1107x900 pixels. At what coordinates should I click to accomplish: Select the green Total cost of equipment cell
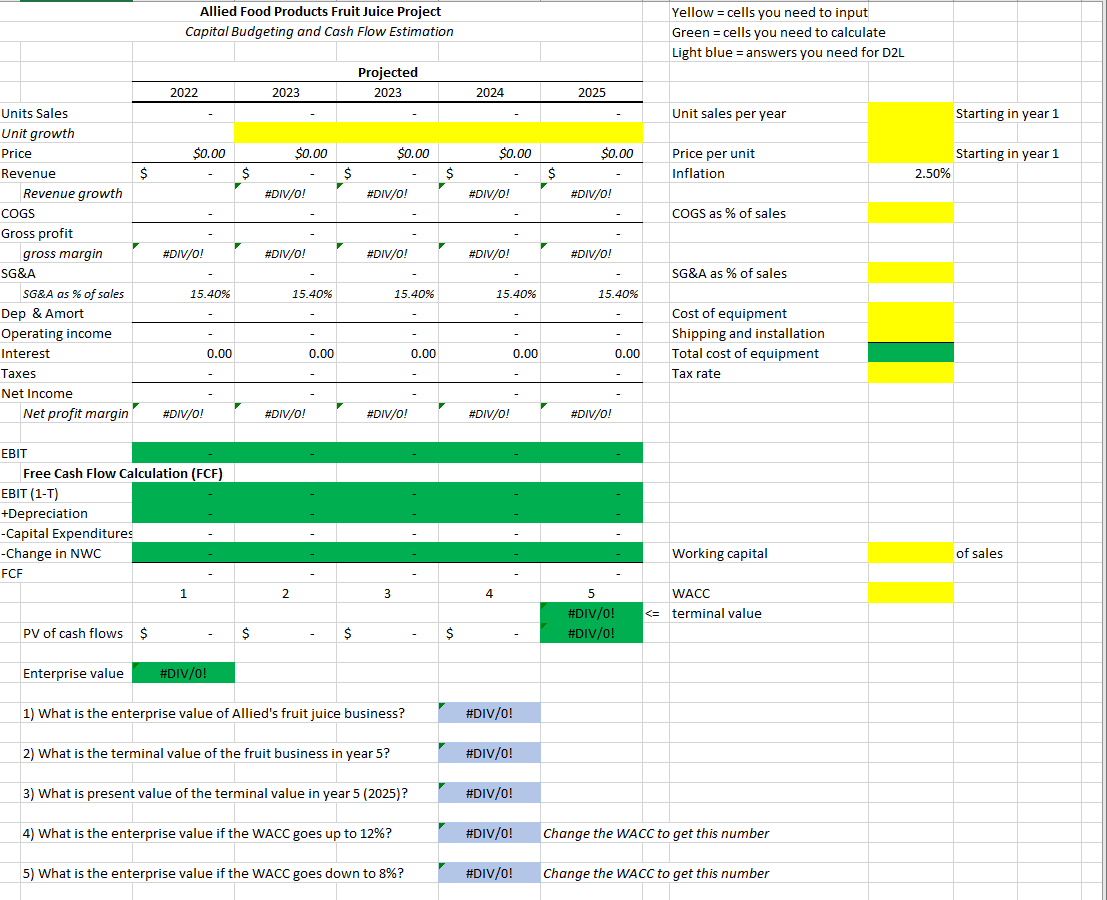coord(910,353)
